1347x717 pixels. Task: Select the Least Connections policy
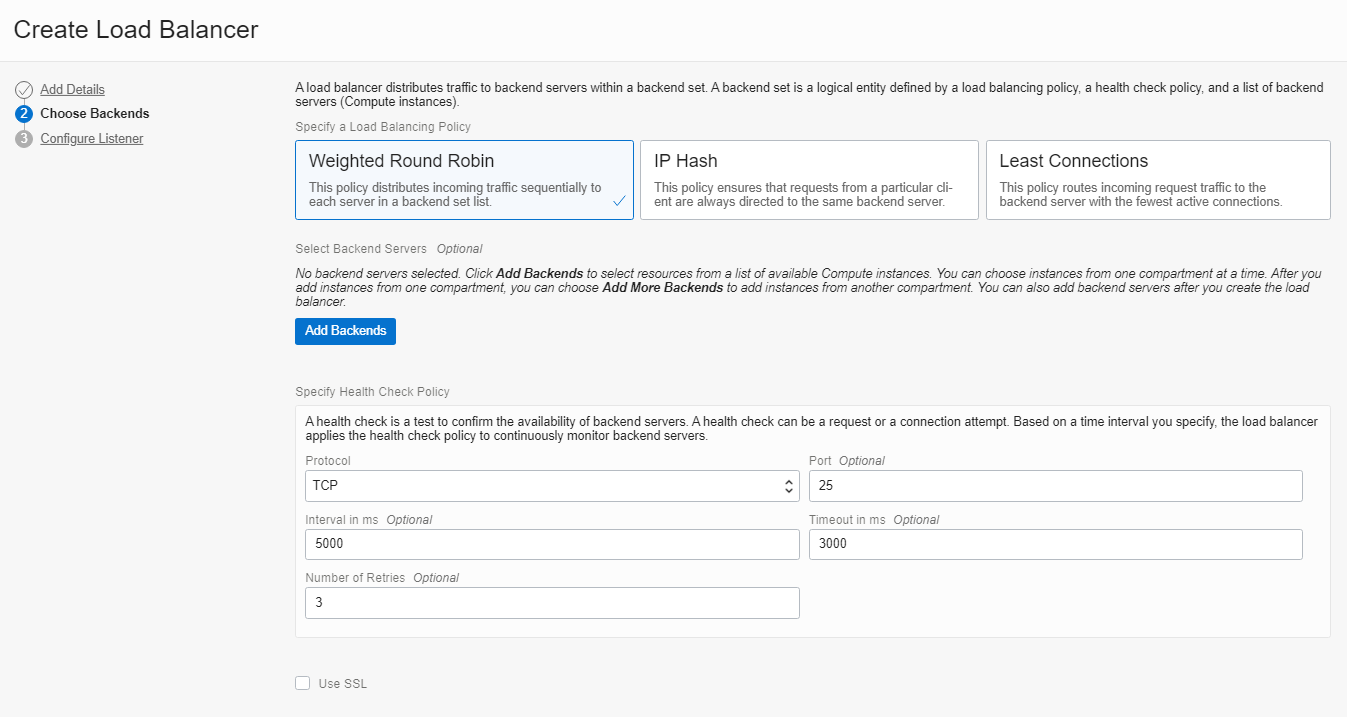(x=1157, y=180)
